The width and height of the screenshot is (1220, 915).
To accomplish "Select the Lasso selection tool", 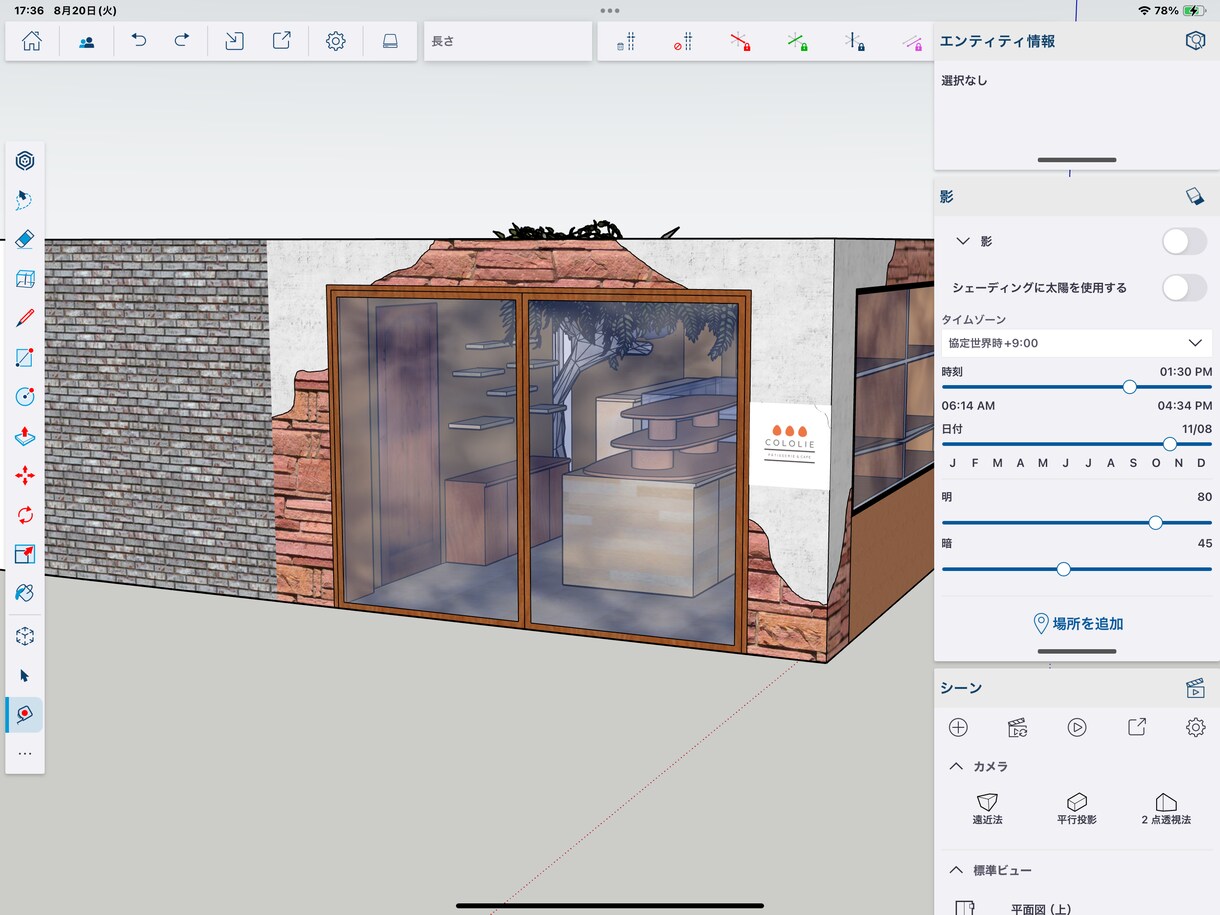I will tap(25, 200).
